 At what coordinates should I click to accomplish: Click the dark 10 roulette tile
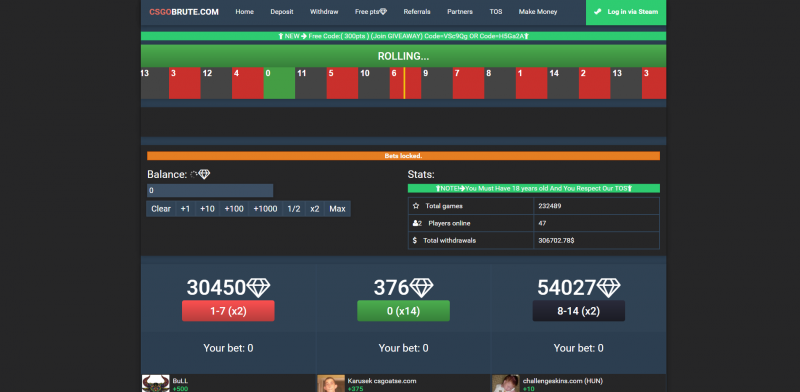coord(373,83)
